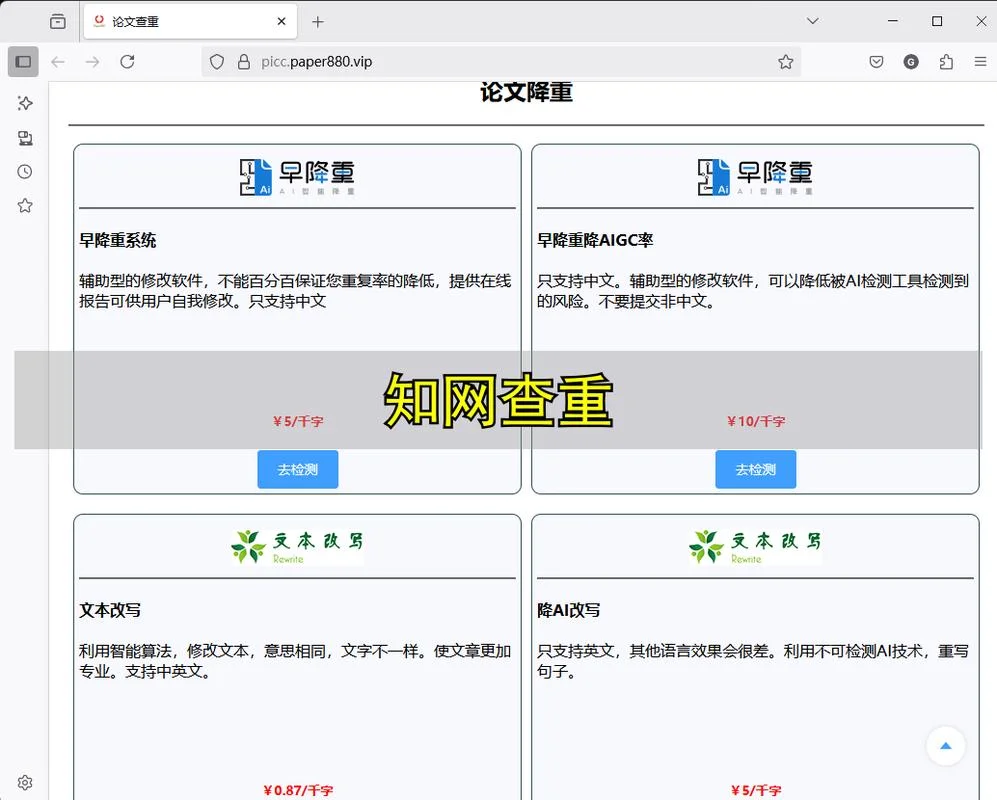The image size is (997, 800).
Task: Click the address bar picc.paper880.vip
Action: click(500, 62)
